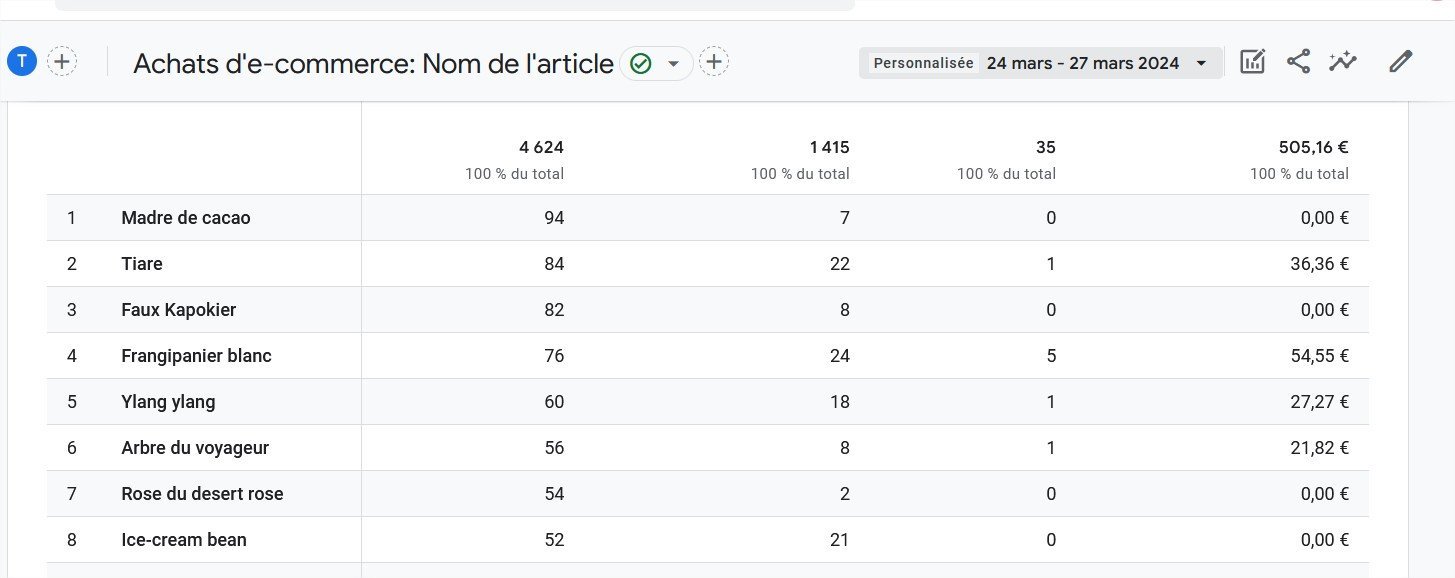Customize report with the pencil icon
1455x578 pixels.
pos(1401,62)
